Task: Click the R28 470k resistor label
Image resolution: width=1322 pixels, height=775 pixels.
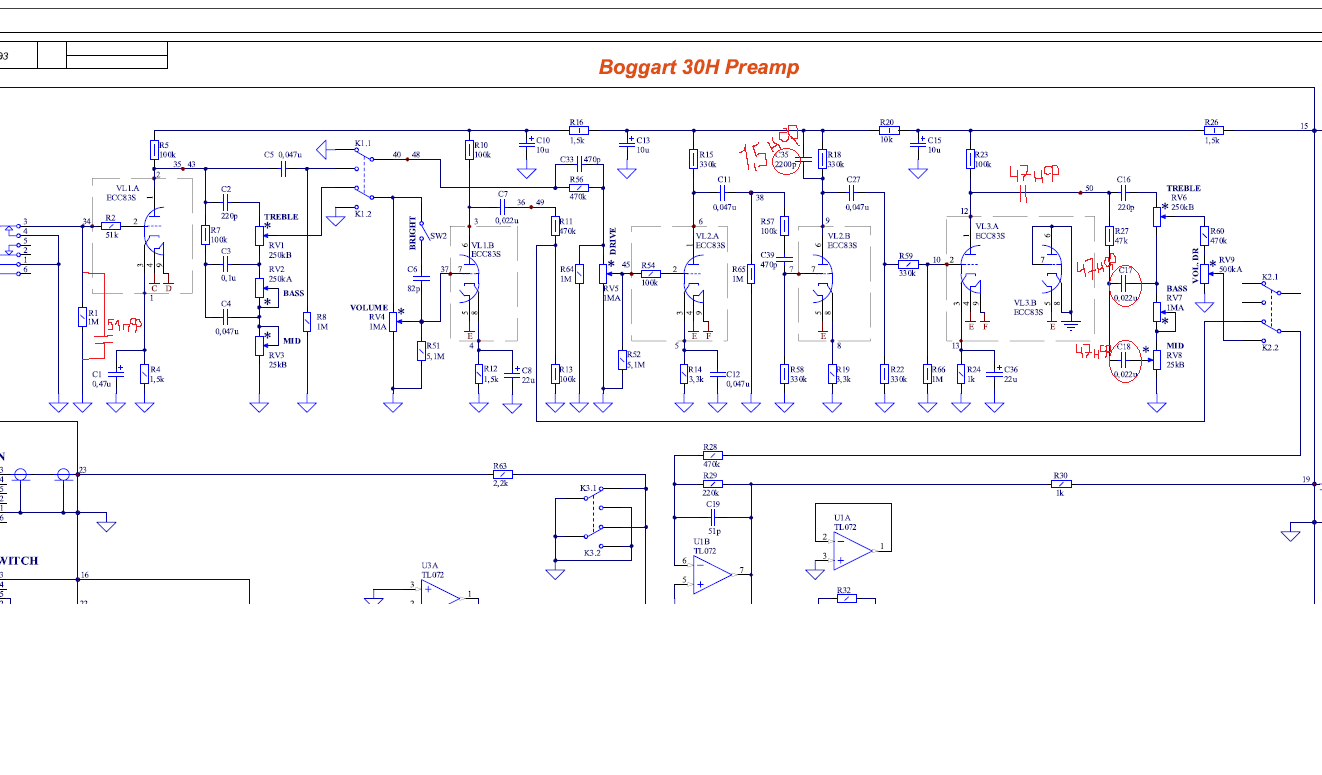Action: (711, 455)
